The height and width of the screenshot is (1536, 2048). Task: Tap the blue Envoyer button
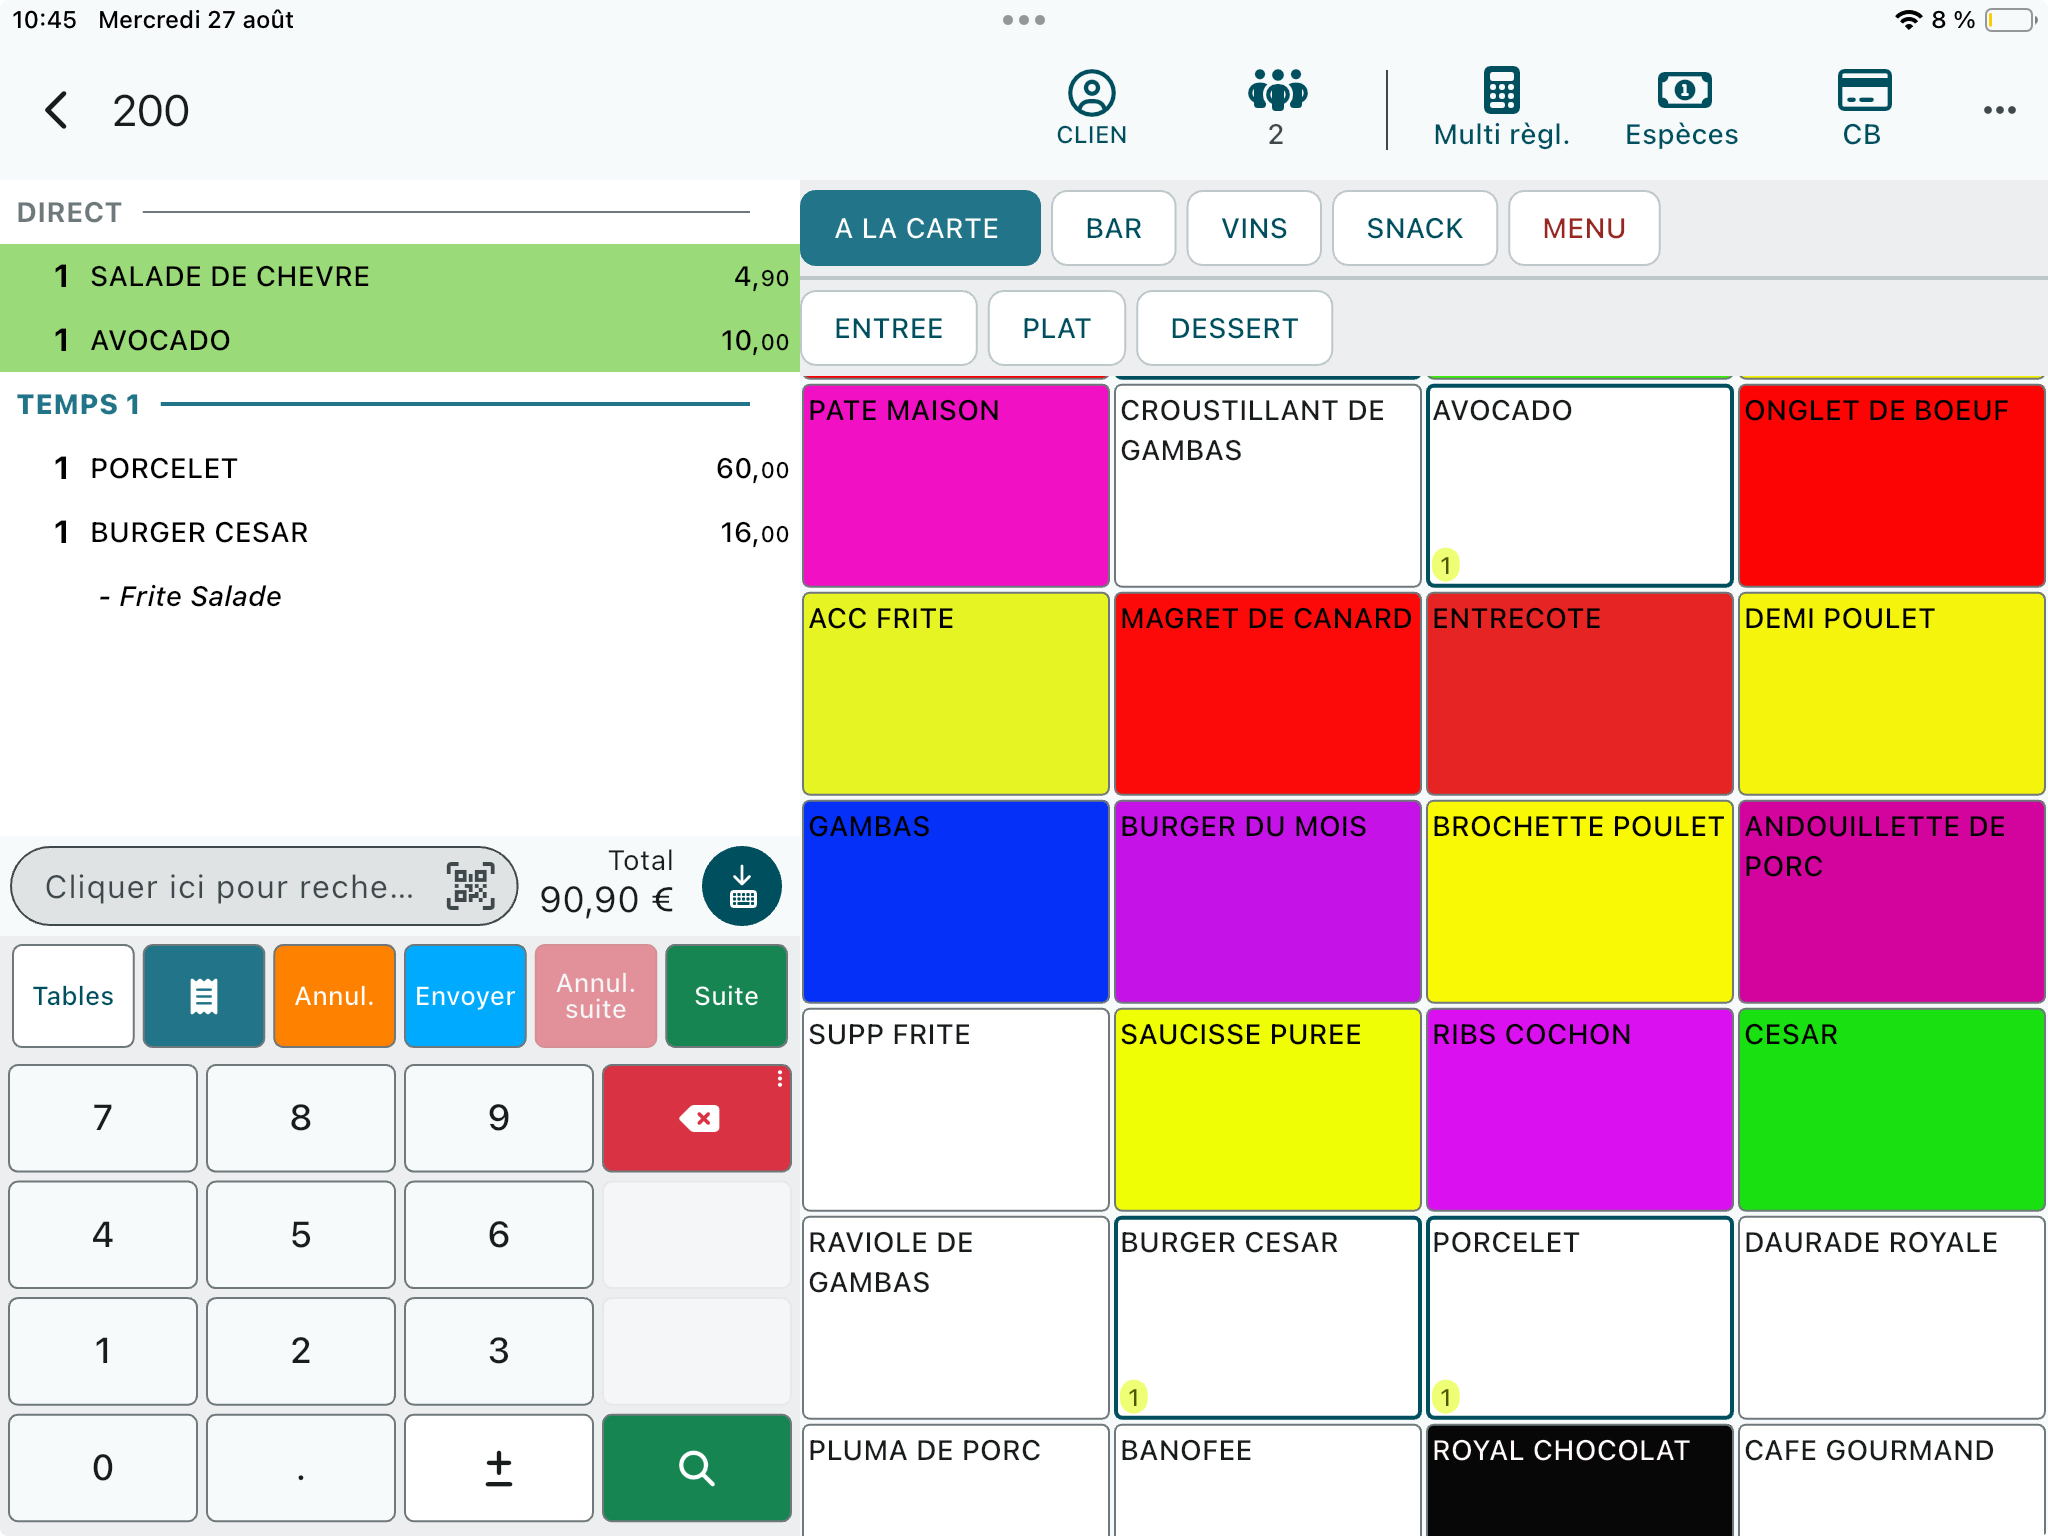(465, 996)
